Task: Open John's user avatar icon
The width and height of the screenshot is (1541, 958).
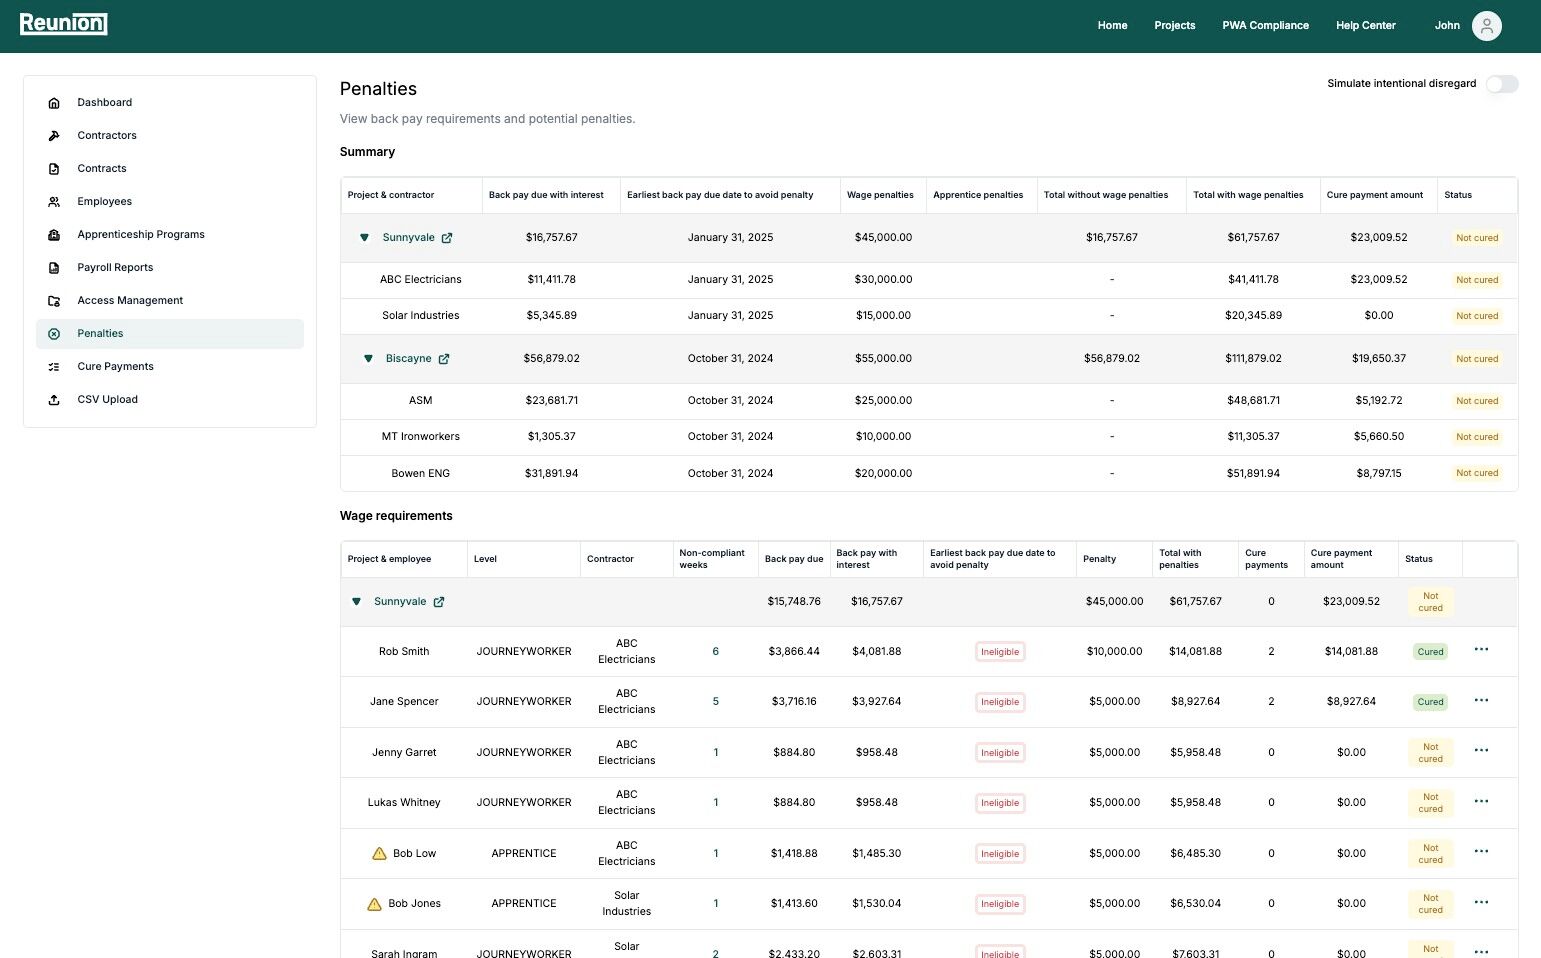Action: tap(1487, 26)
